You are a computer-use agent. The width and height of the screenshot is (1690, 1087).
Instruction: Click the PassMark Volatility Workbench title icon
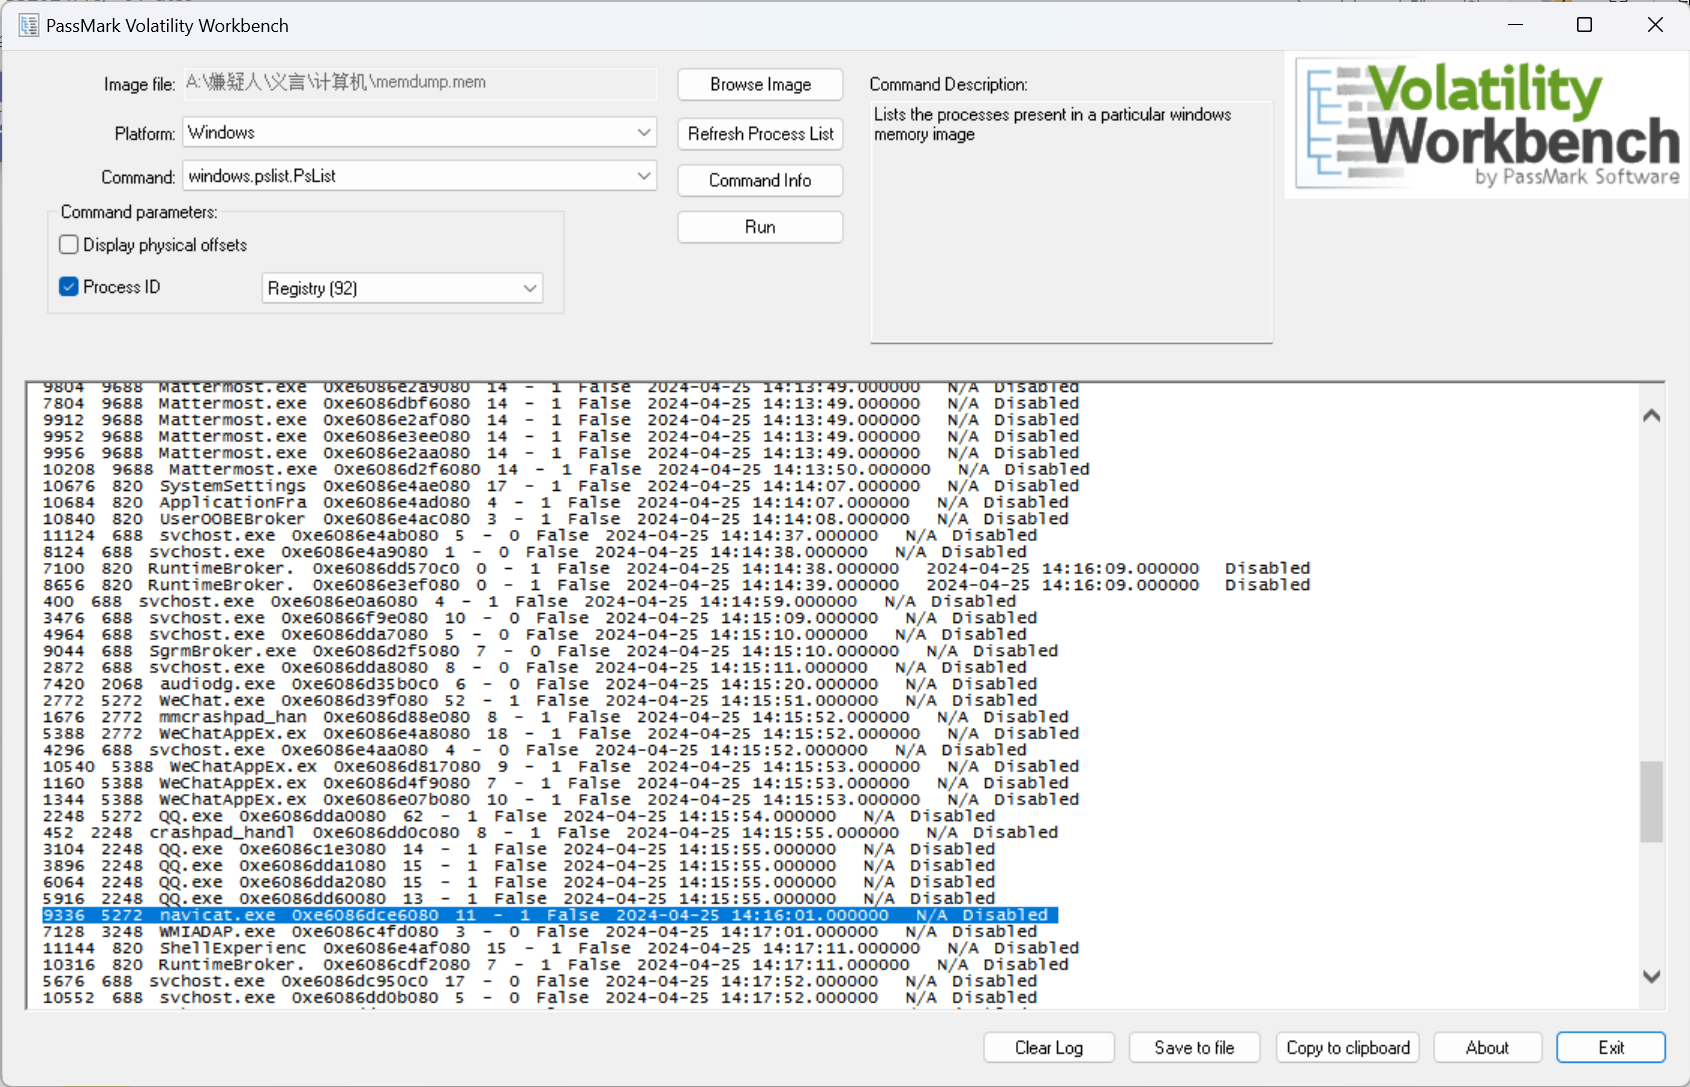pos(28,25)
